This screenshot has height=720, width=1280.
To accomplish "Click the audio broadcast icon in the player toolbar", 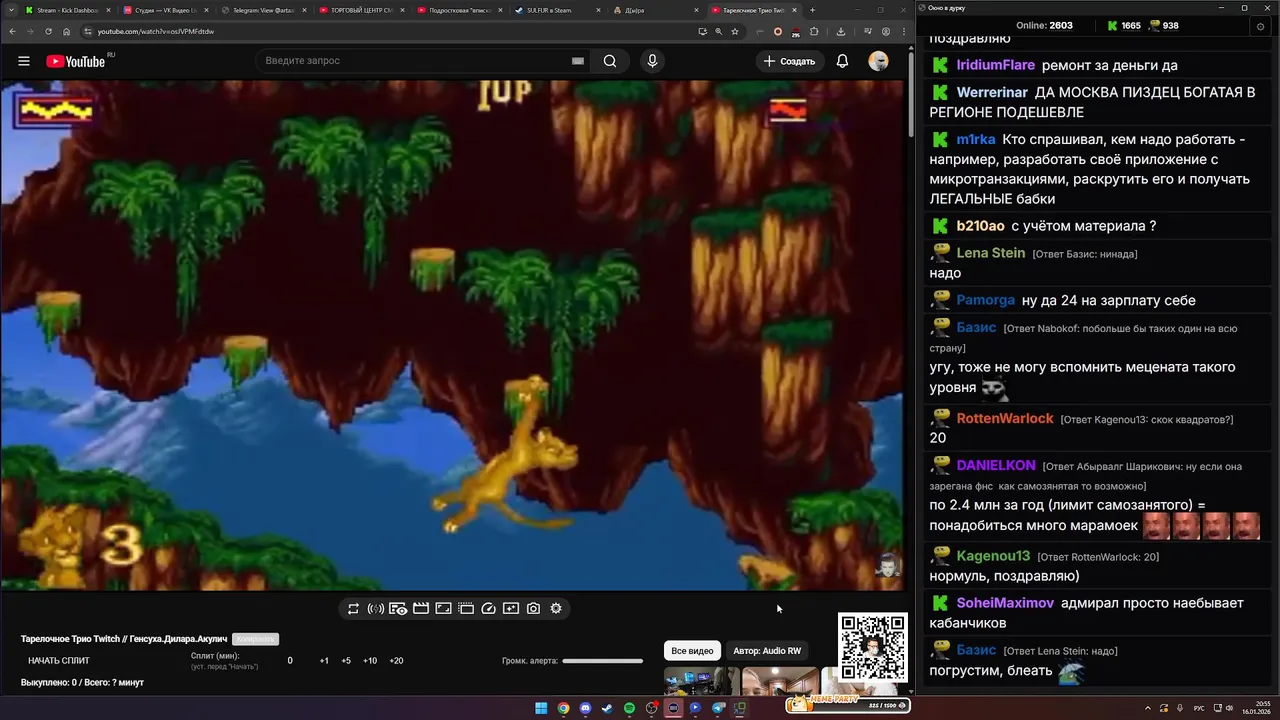I will (x=375, y=608).
